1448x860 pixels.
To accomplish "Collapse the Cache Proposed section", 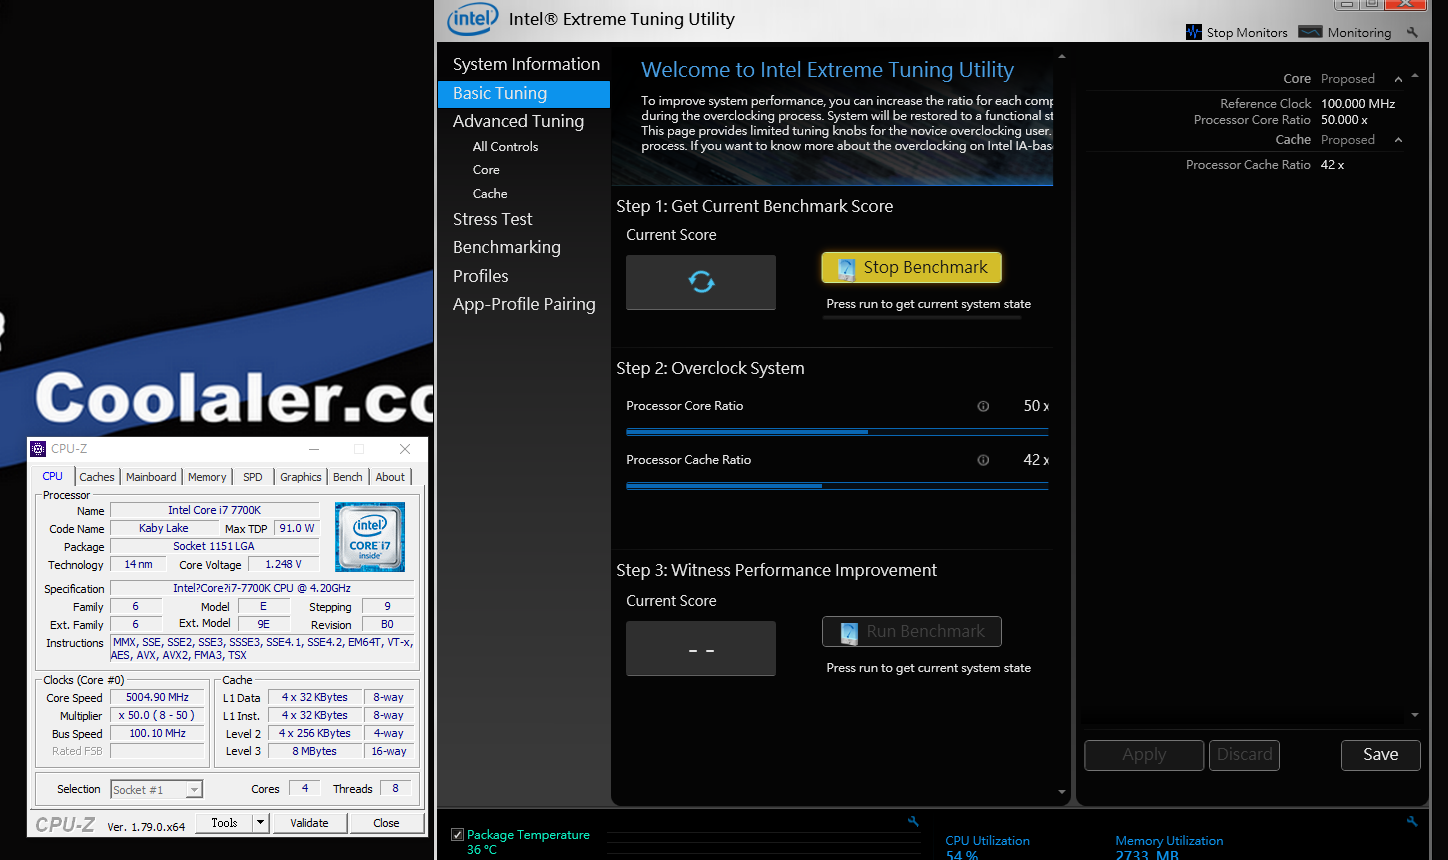I will tap(1398, 140).
